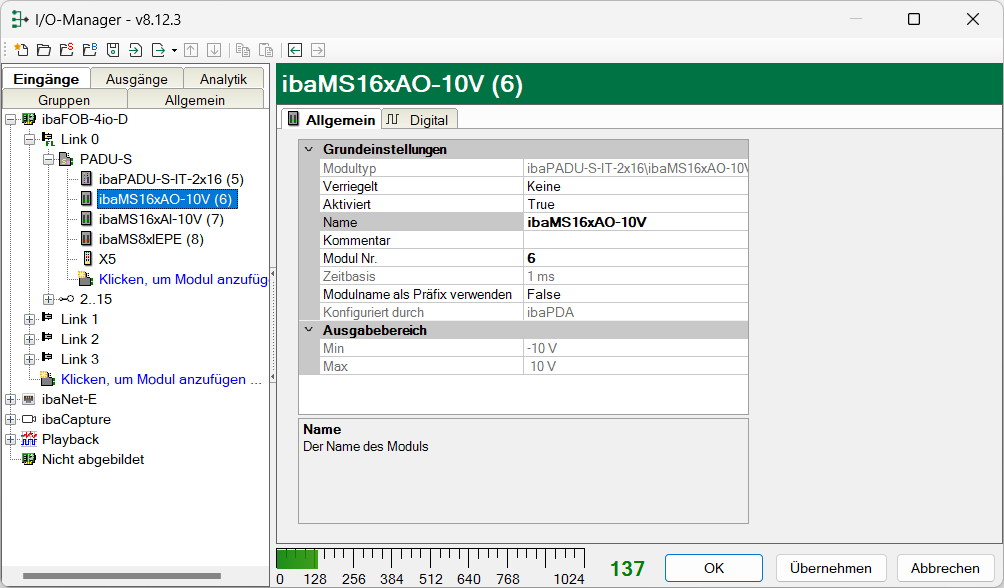Switch to the Digital tab
This screenshot has height=588, width=1004.
tap(419, 120)
